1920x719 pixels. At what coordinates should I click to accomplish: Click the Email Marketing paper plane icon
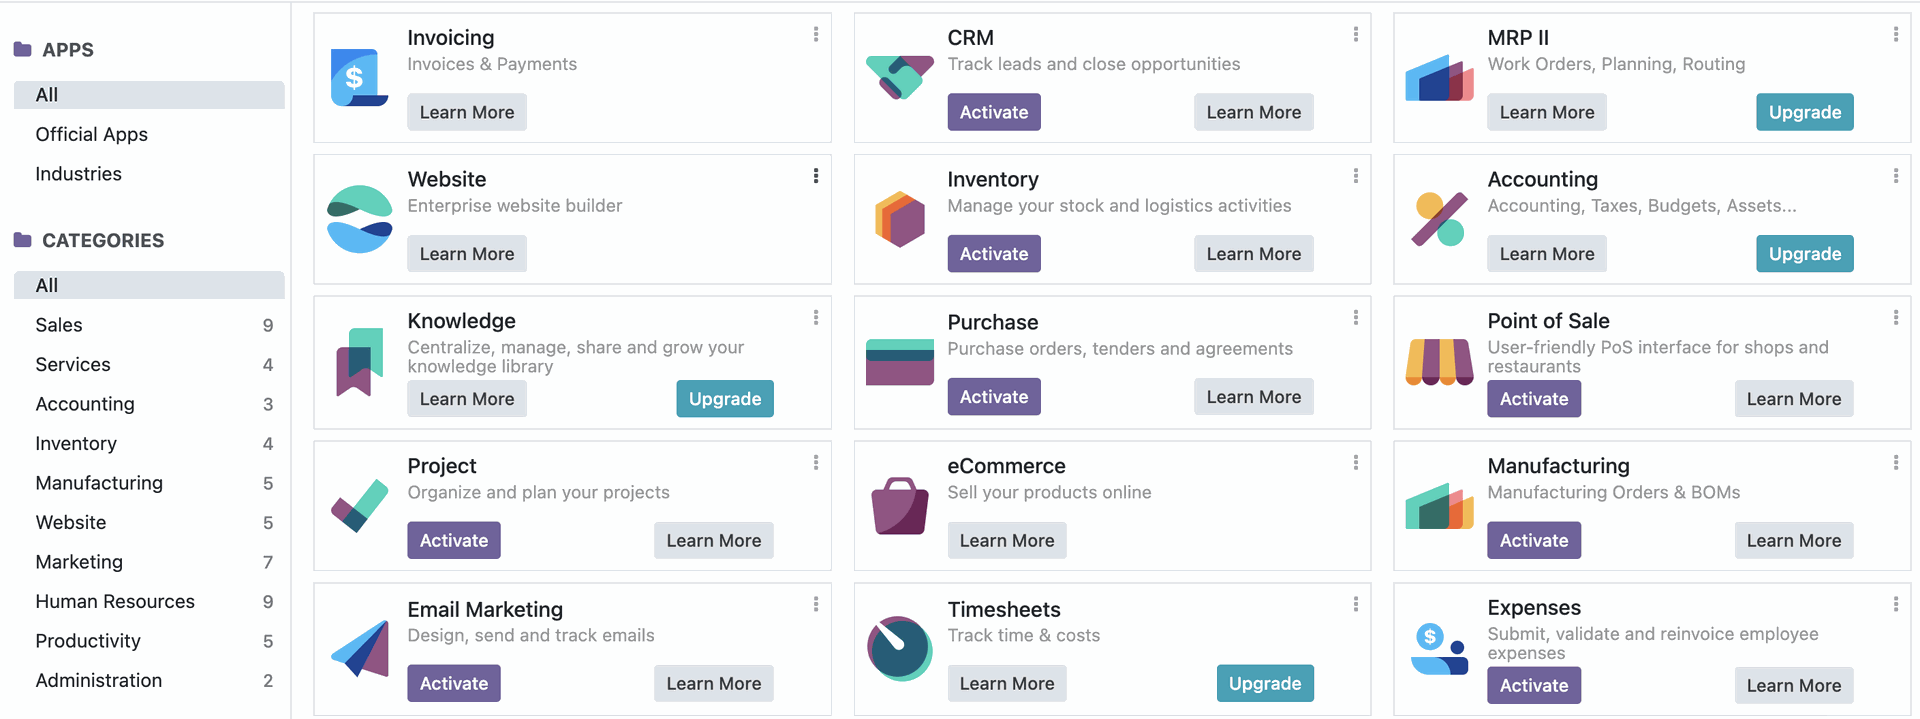359,648
